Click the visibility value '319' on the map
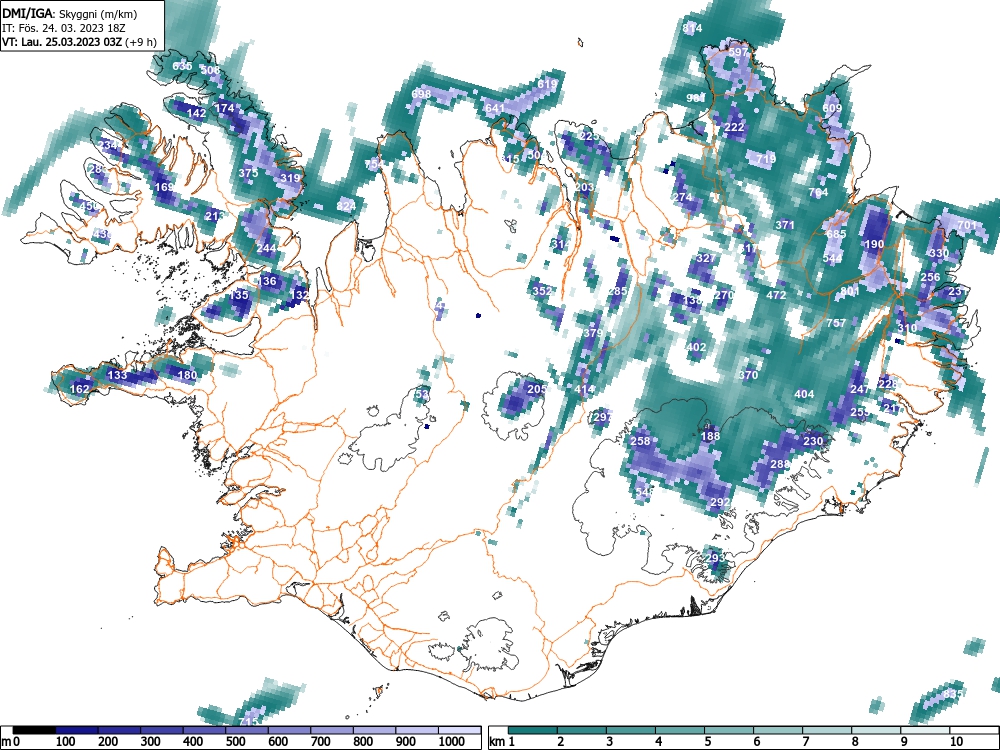The image size is (1000, 750). (290, 178)
